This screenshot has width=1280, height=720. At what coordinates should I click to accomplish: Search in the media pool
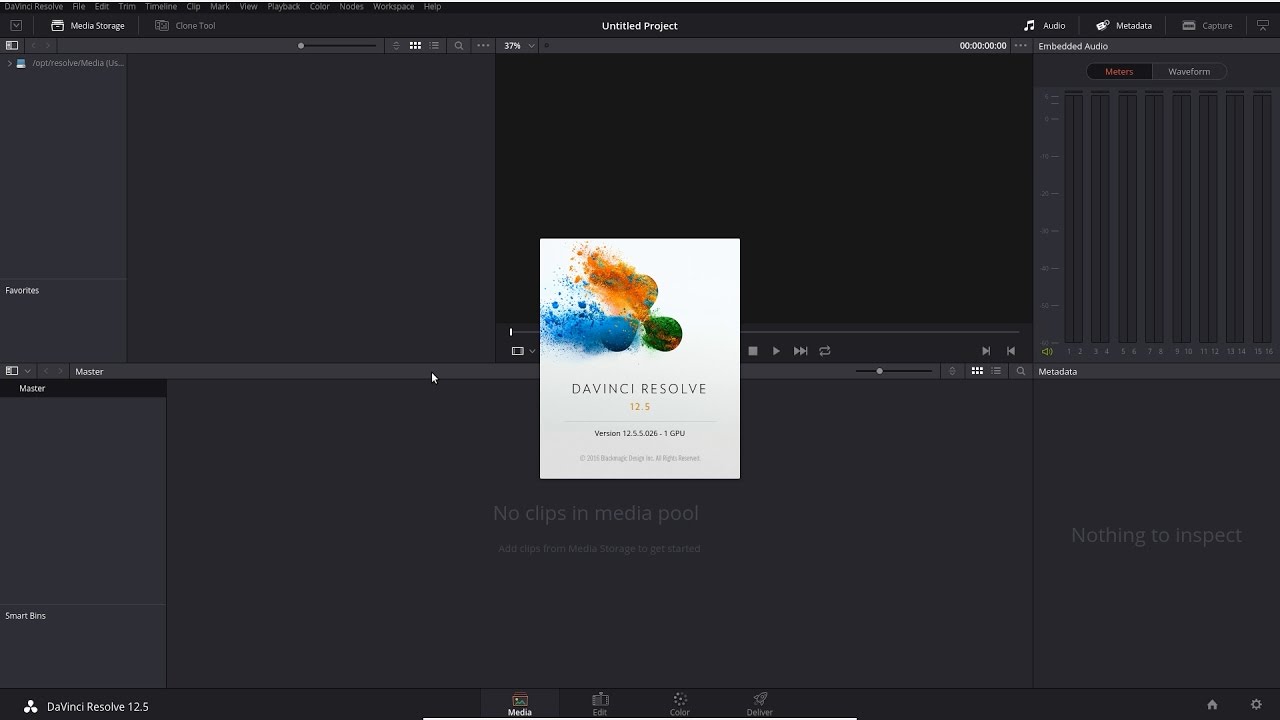click(1021, 371)
